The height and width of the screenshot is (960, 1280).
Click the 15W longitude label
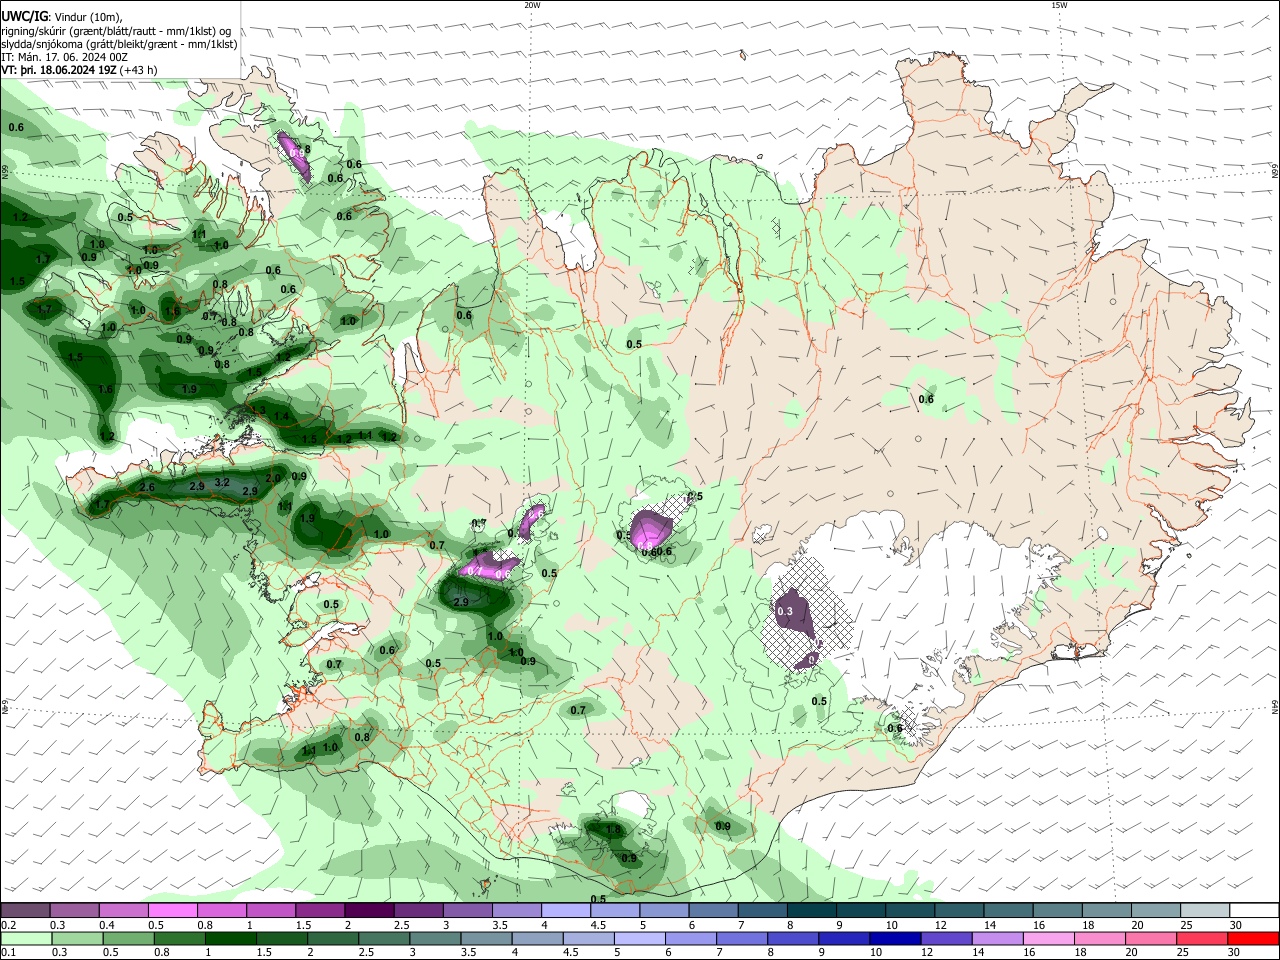tap(1059, 5)
